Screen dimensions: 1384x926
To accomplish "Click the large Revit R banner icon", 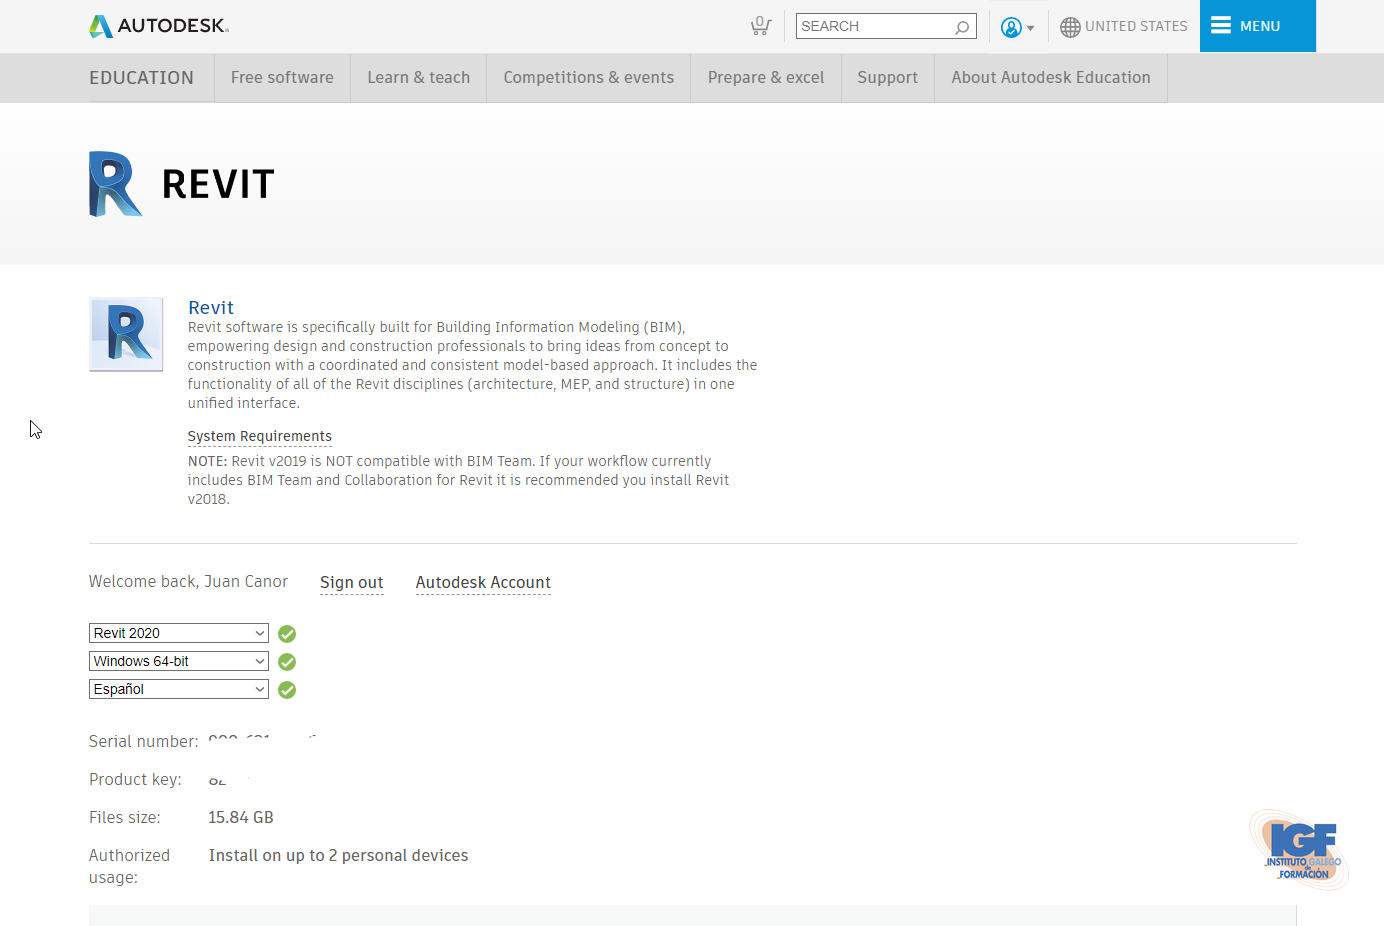I will [114, 183].
